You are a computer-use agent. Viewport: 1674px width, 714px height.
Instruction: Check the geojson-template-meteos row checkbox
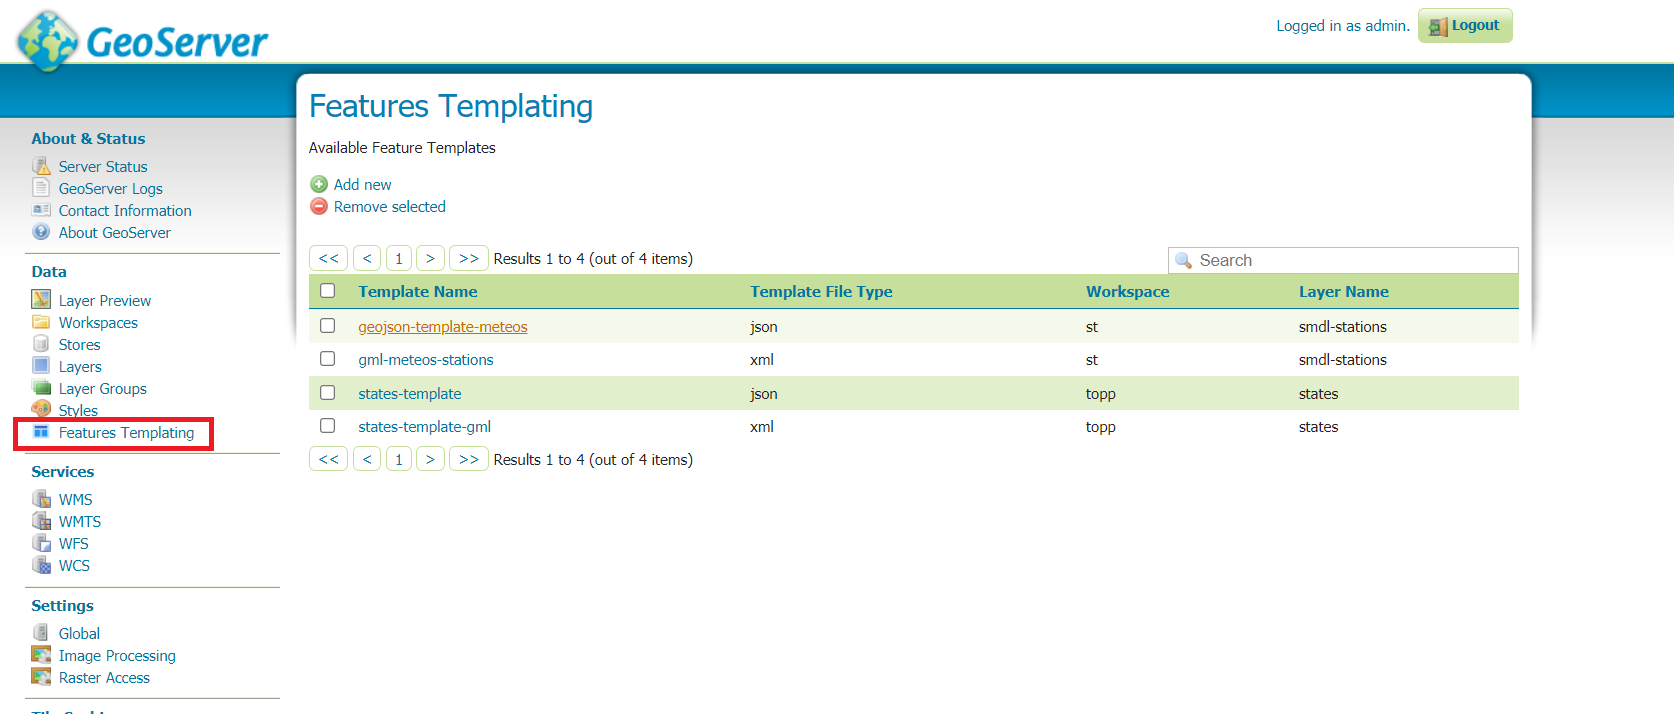point(327,326)
